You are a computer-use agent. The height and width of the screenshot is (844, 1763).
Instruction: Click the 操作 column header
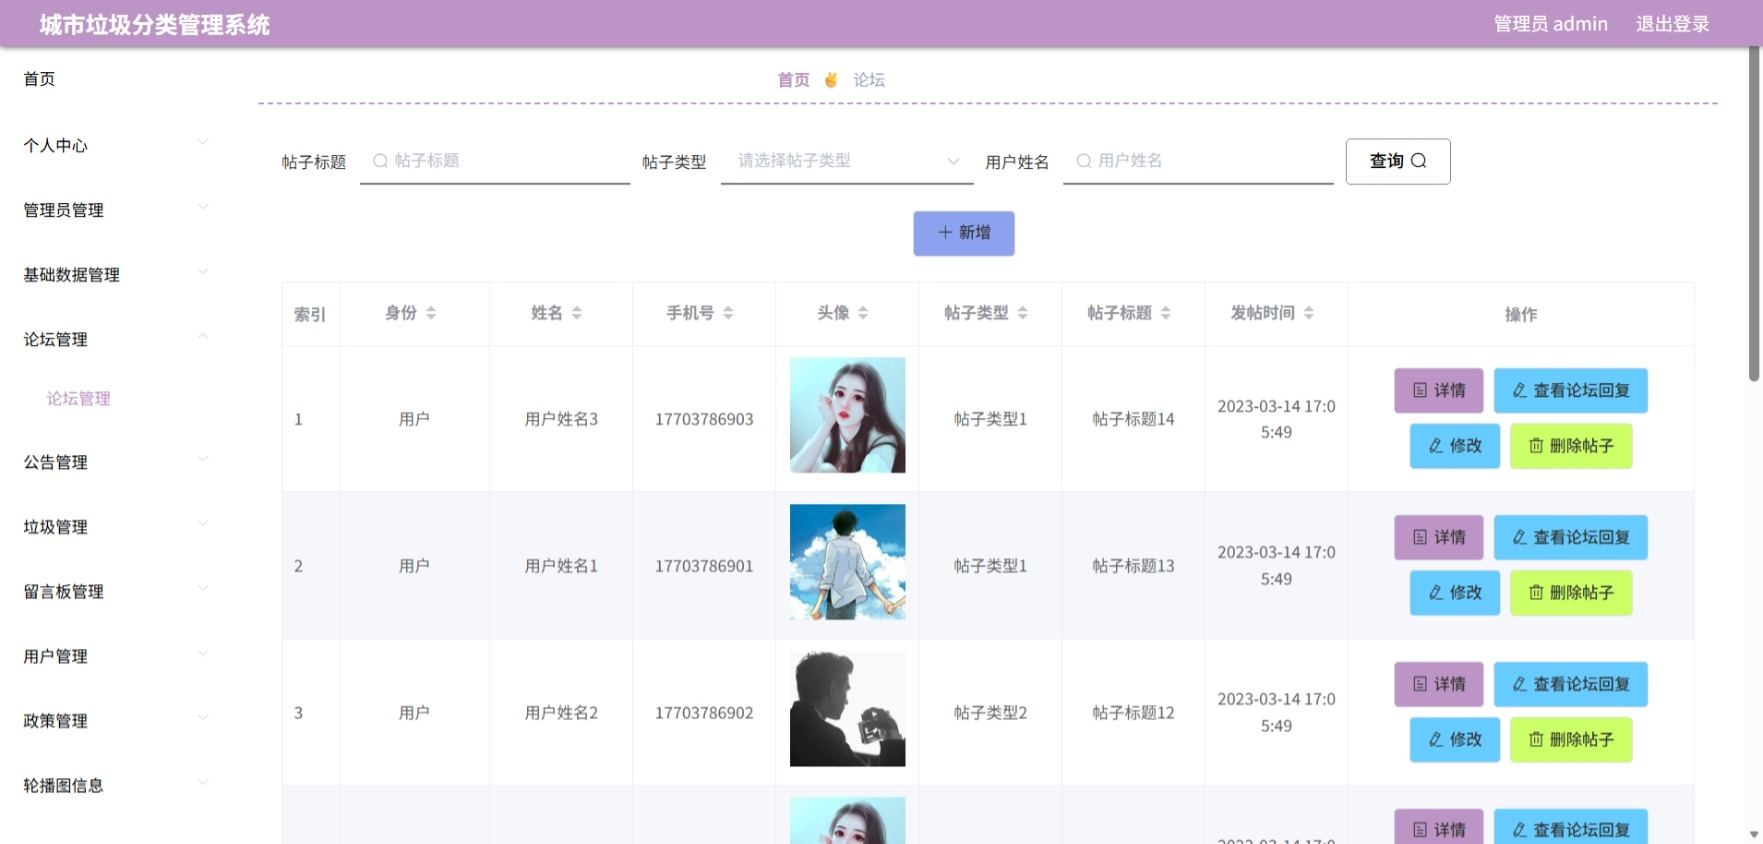coord(1521,314)
